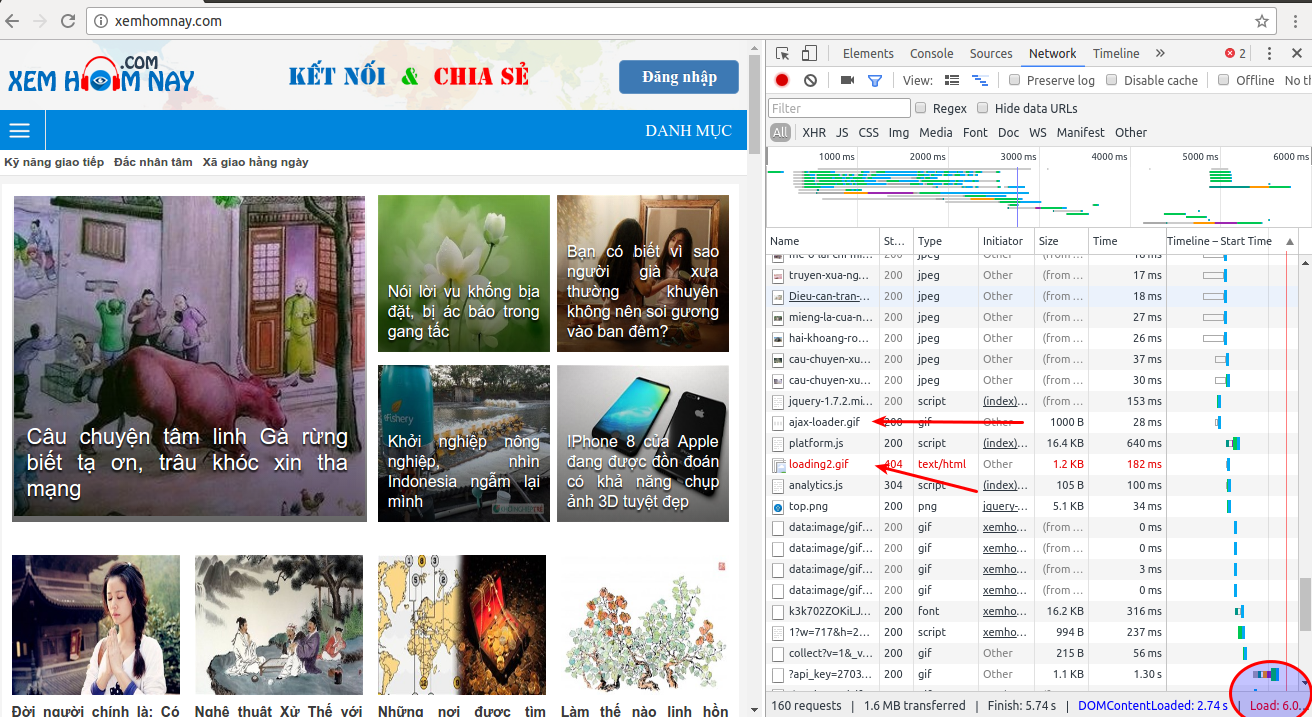
Task: Filter requests by XHR type
Action: 814,132
